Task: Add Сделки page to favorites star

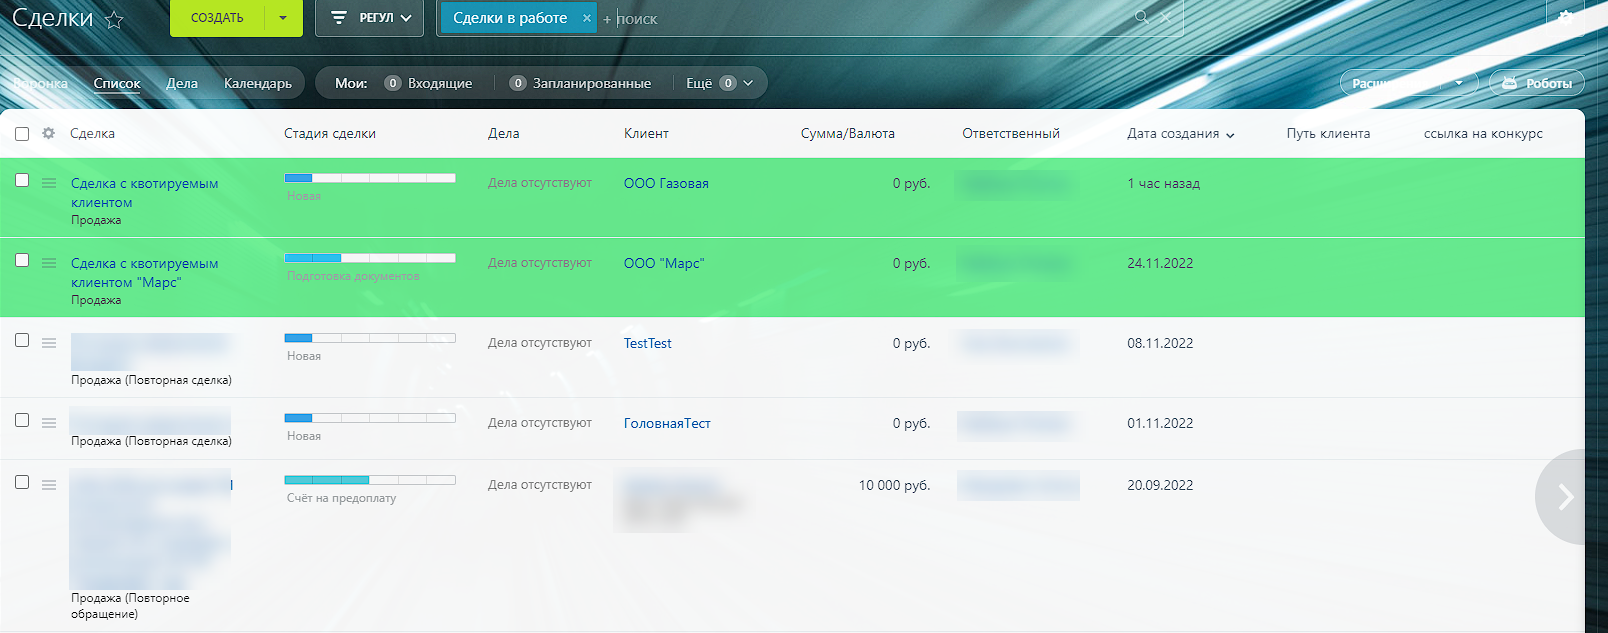Action: point(115,20)
